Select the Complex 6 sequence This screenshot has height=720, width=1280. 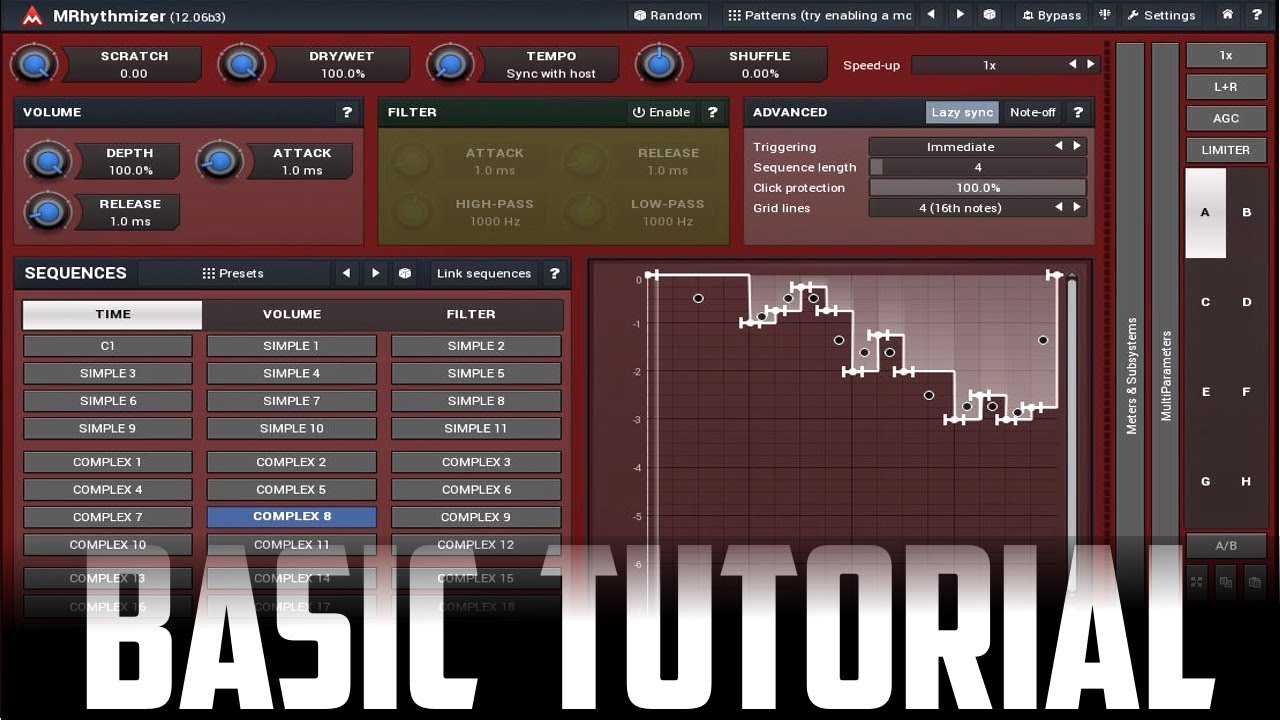(x=476, y=490)
